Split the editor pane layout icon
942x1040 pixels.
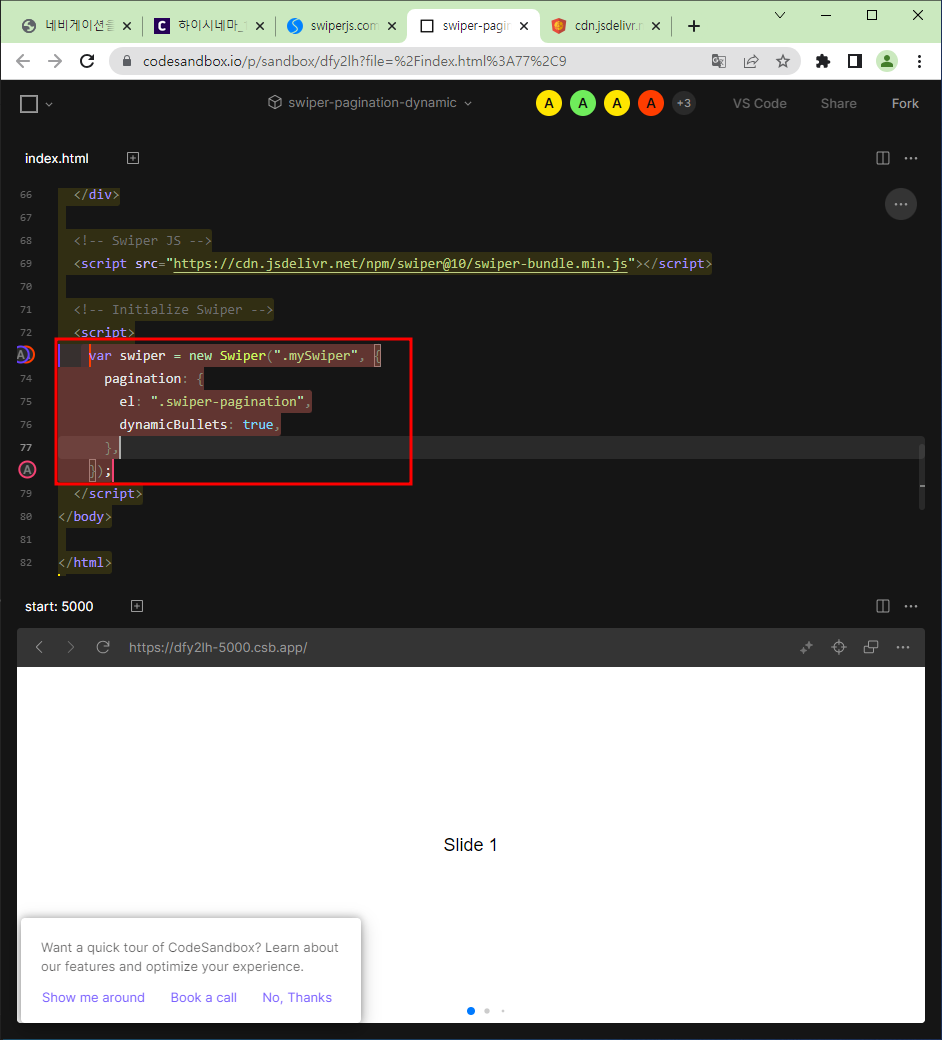point(882,158)
